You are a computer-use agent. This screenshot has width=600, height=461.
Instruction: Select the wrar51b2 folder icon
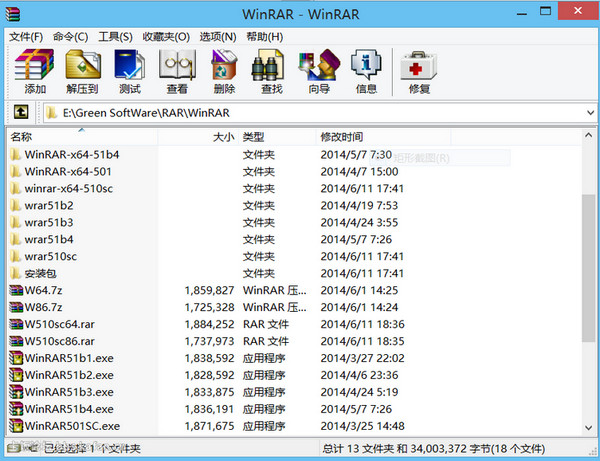[x=15, y=205]
